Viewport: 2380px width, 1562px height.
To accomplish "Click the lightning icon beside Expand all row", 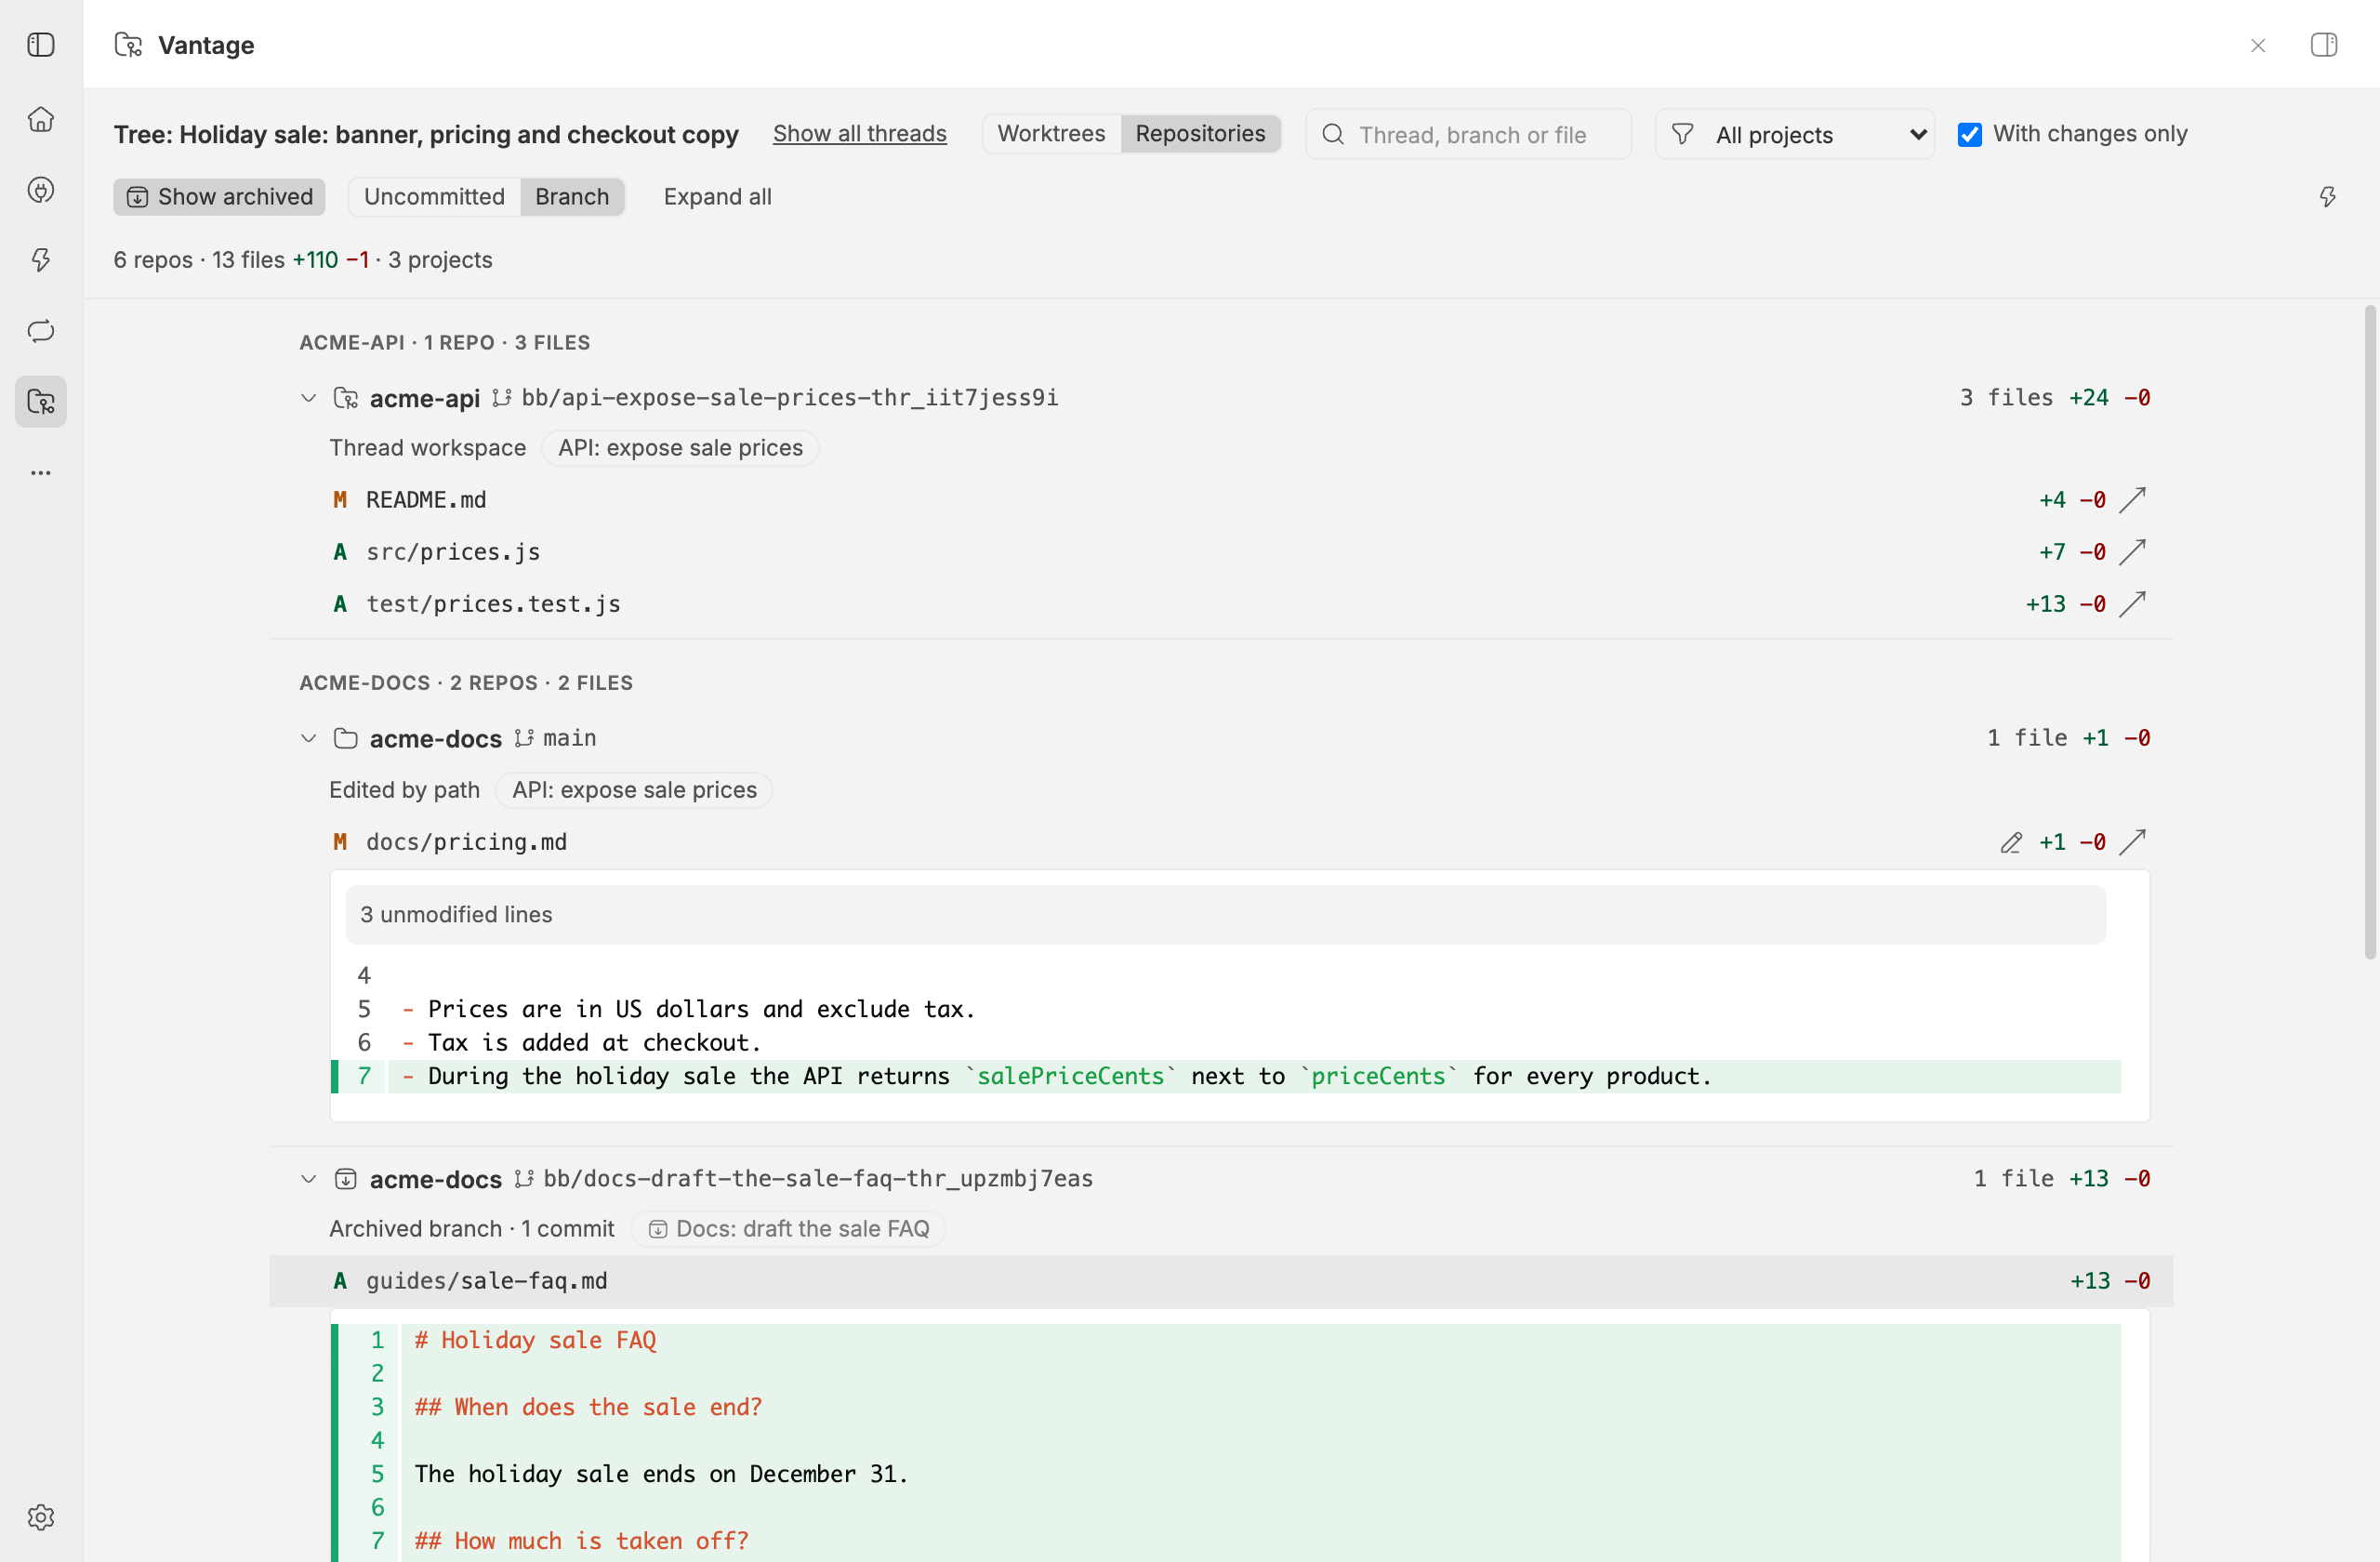I will 2328,197.
